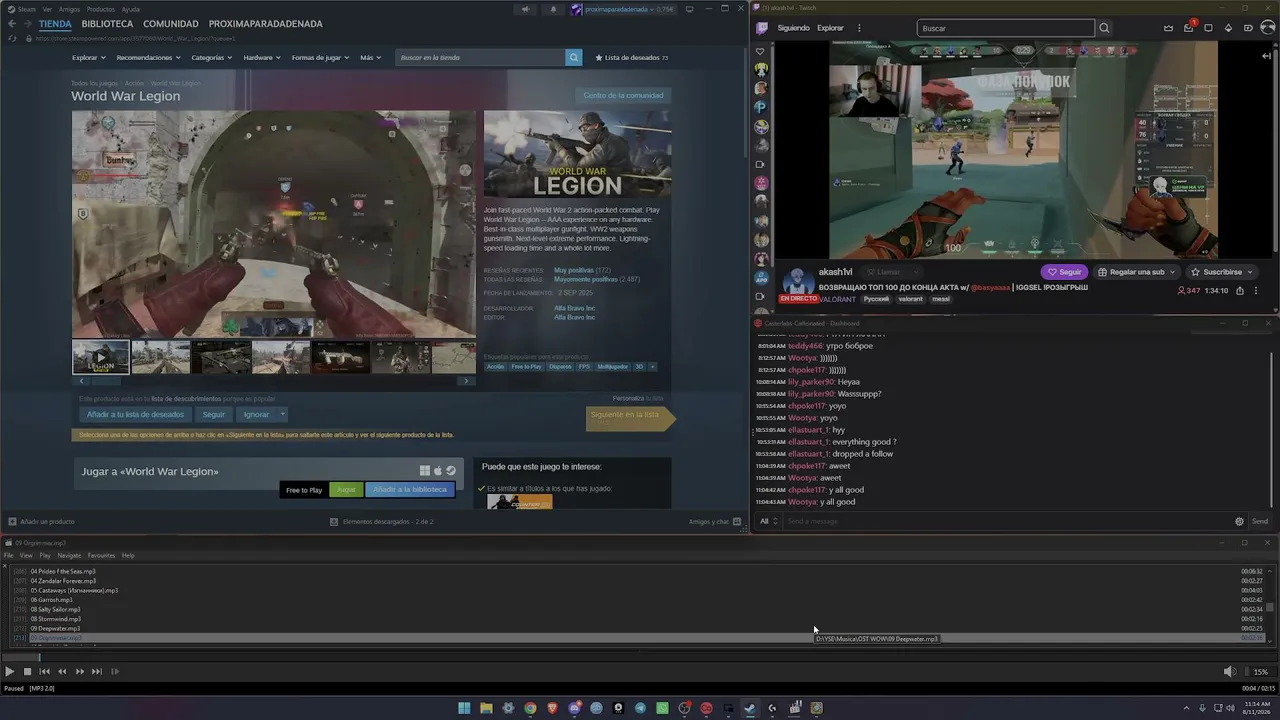Click green Jugar button for World War Legion
Viewport: 1280px width, 720px height.
click(x=346, y=490)
